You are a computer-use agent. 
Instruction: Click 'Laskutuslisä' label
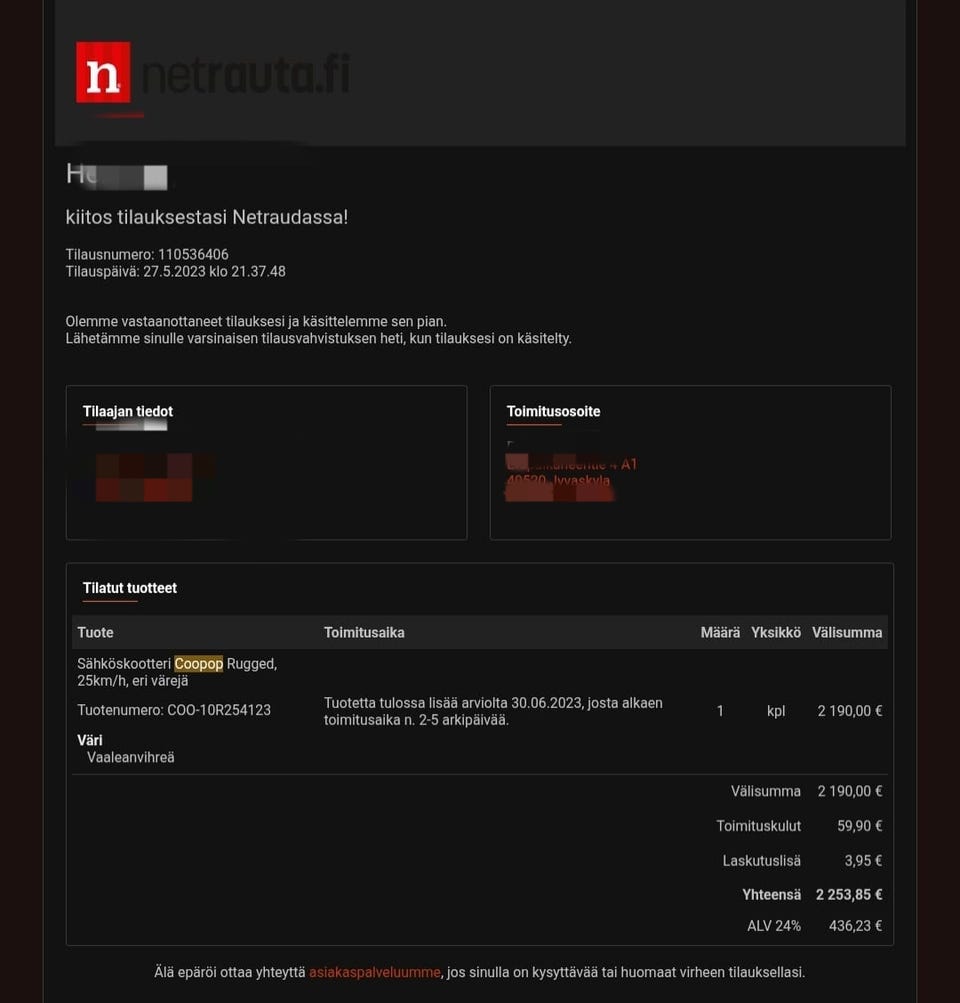click(x=762, y=861)
